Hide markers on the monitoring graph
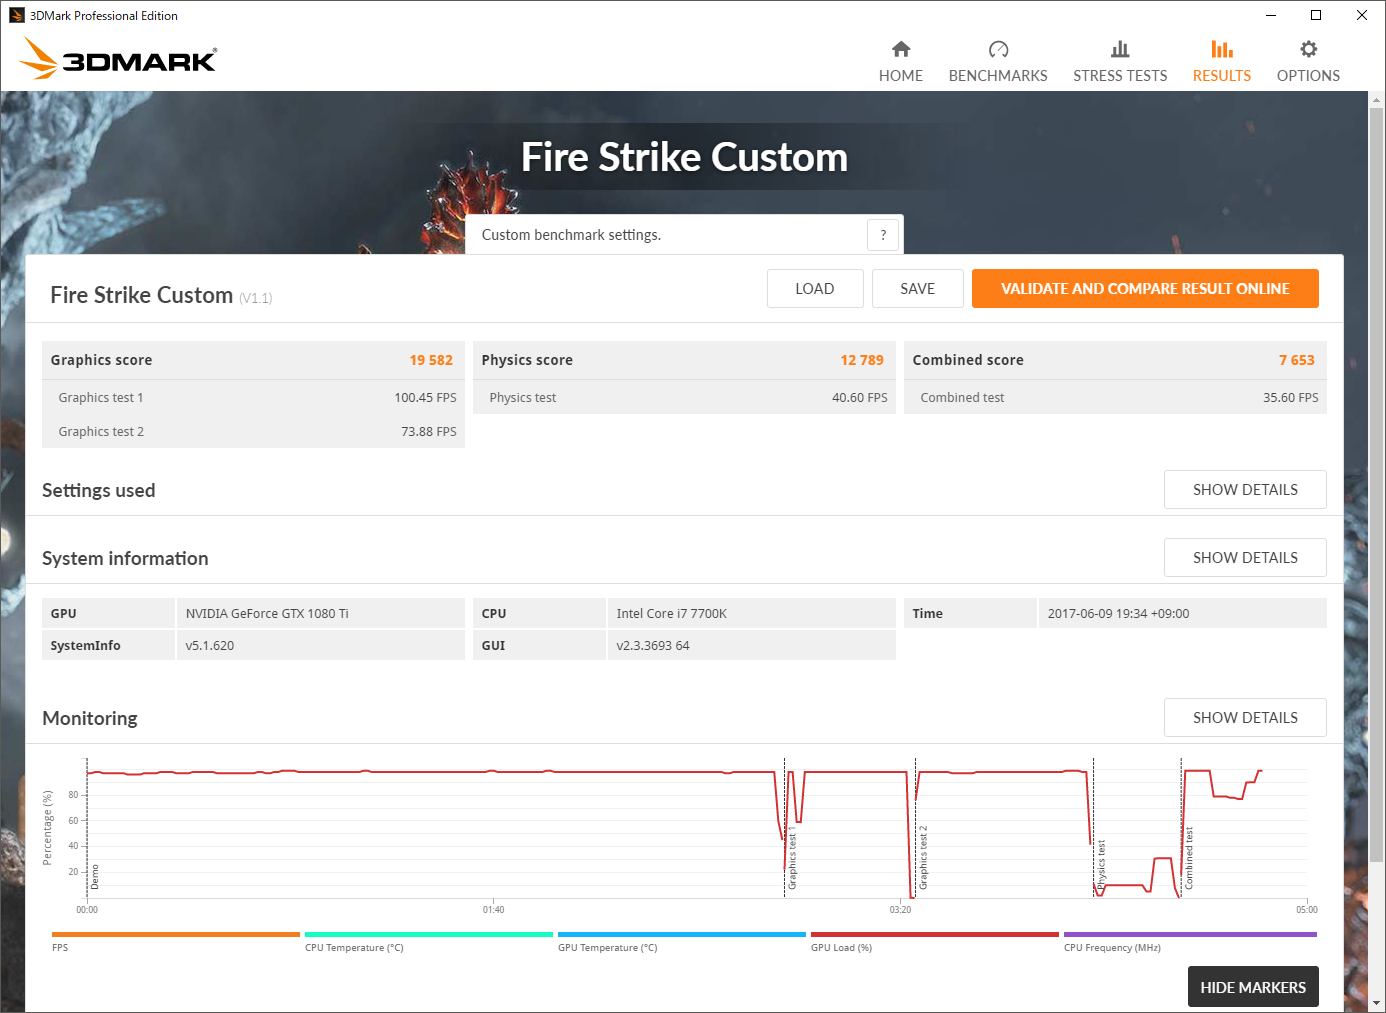 [1253, 986]
